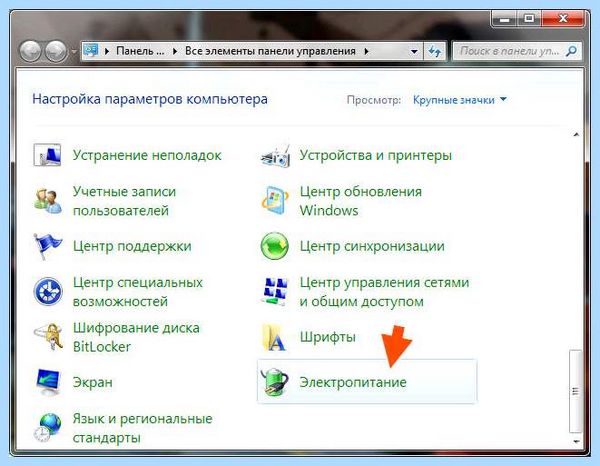This screenshot has height=466, width=600.
Task: Open the Электропитание link
Action: coord(353,382)
